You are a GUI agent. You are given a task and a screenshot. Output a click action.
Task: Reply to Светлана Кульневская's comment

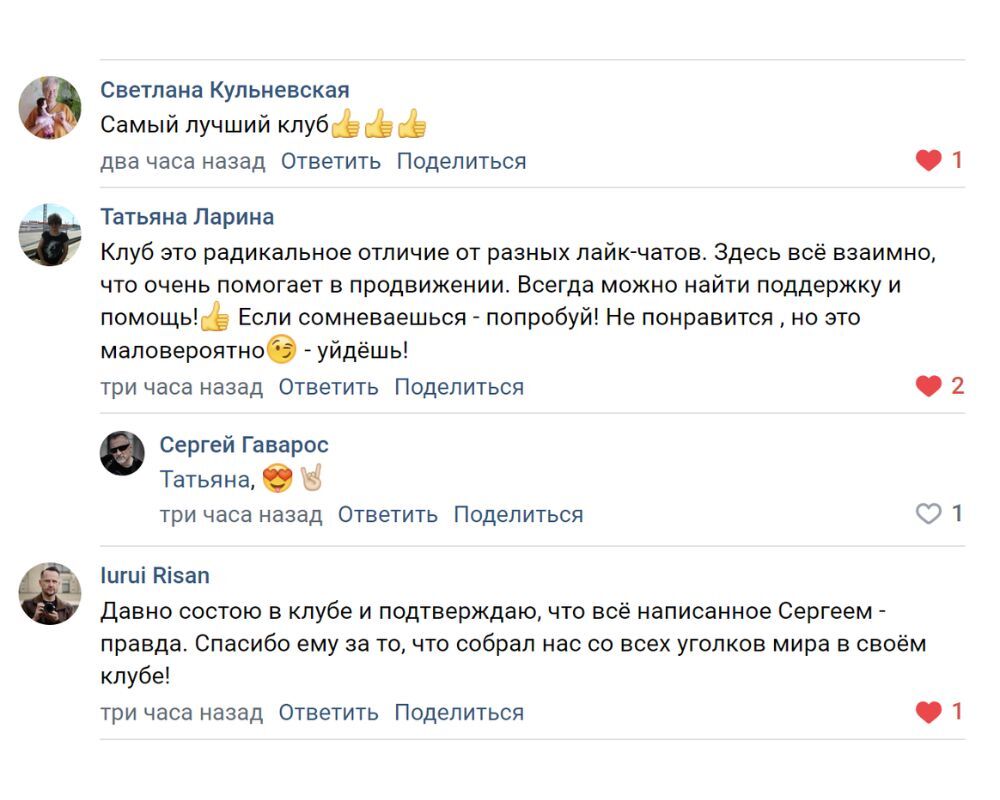pyautogui.click(x=331, y=161)
